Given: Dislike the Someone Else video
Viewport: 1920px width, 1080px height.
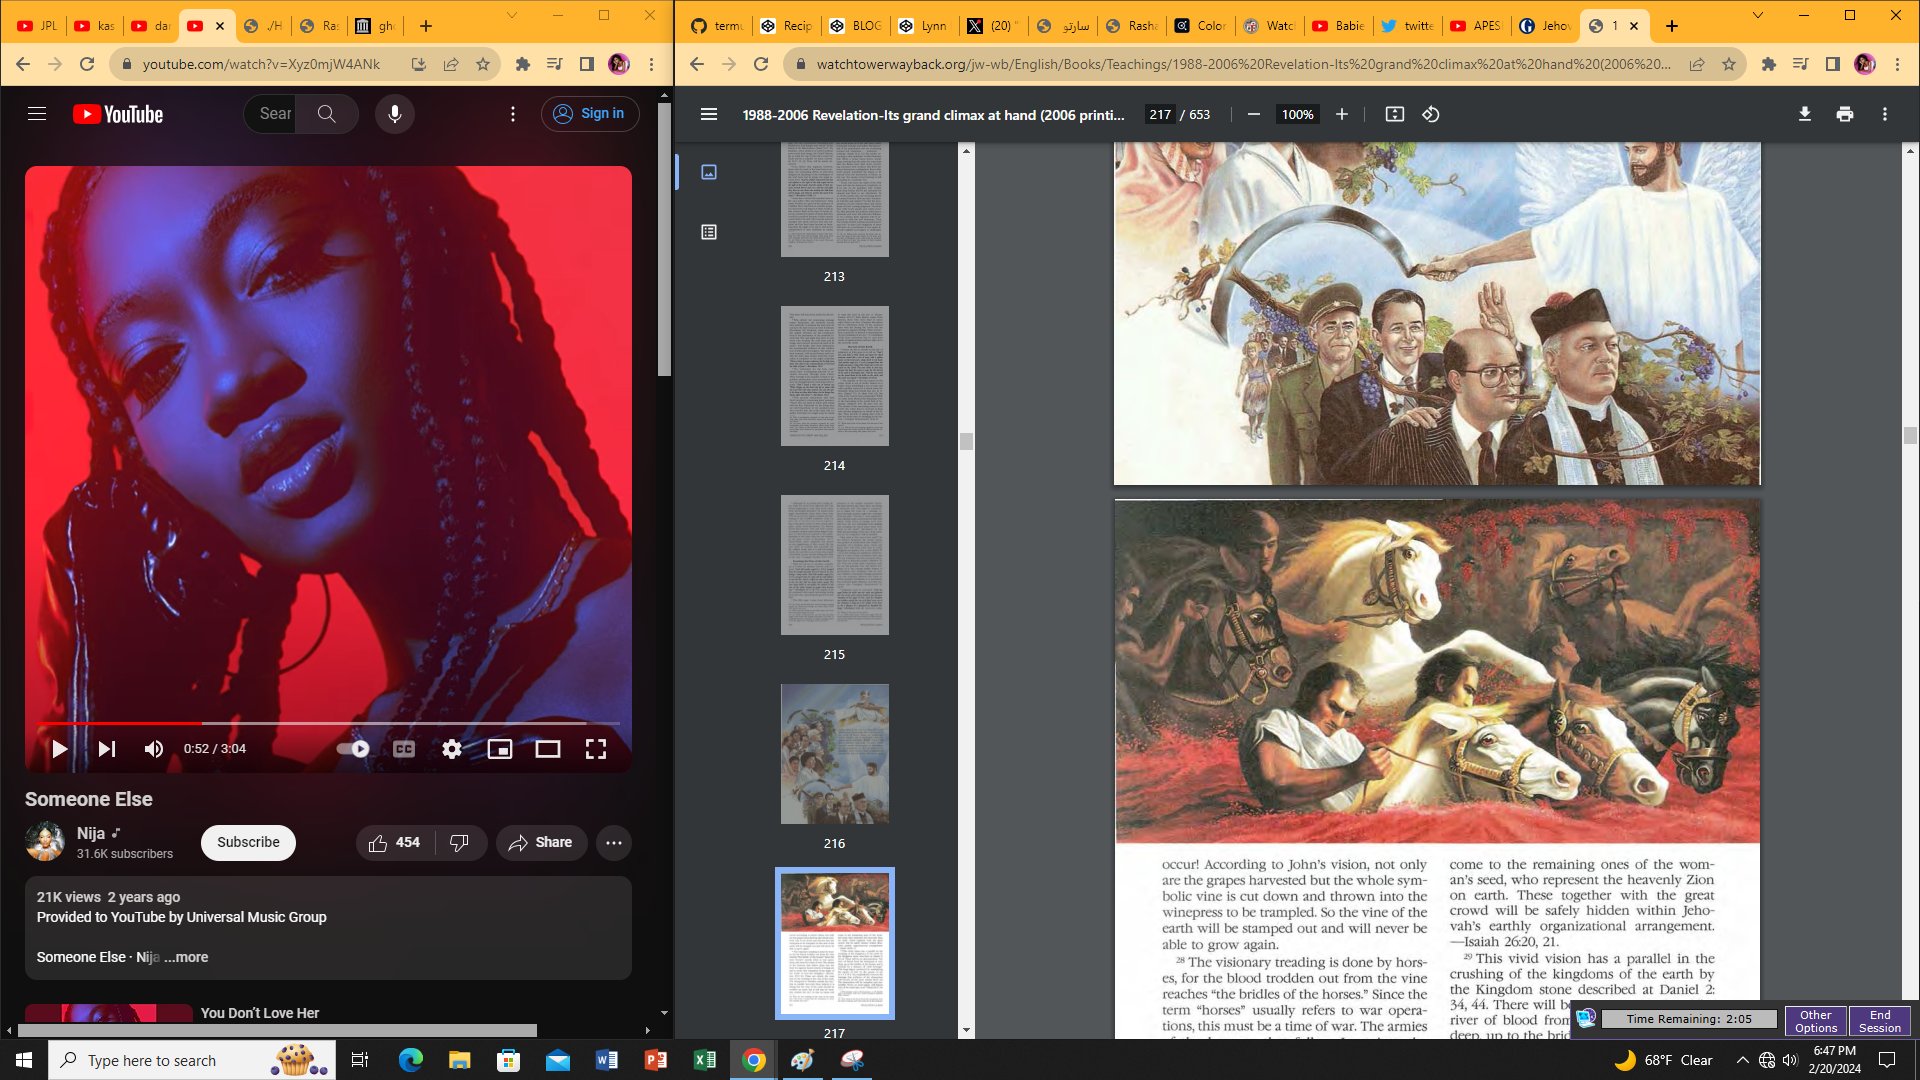Looking at the screenshot, I should 460,843.
